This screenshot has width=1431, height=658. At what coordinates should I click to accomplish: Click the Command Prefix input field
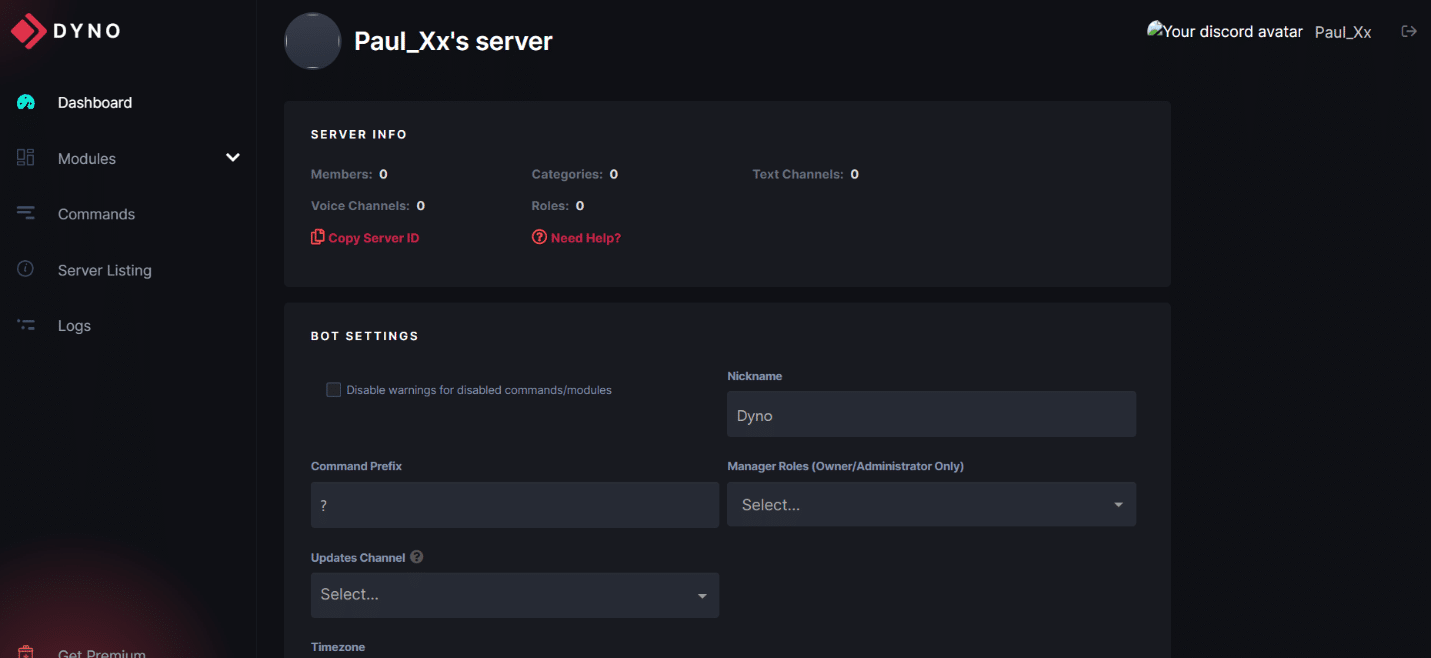515,505
